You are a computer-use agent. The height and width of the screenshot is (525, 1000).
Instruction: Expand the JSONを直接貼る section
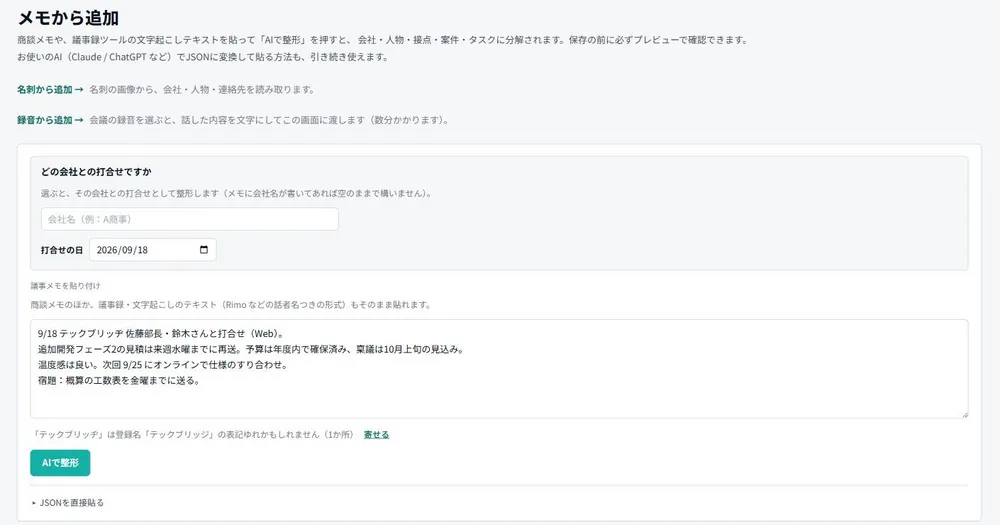[x=68, y=503]
